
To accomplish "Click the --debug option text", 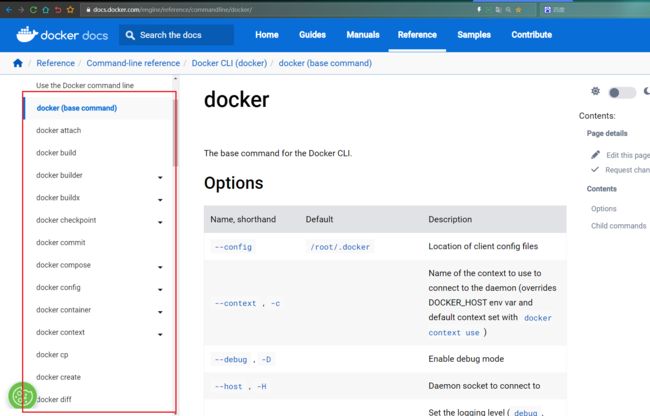I will [231, 360].
